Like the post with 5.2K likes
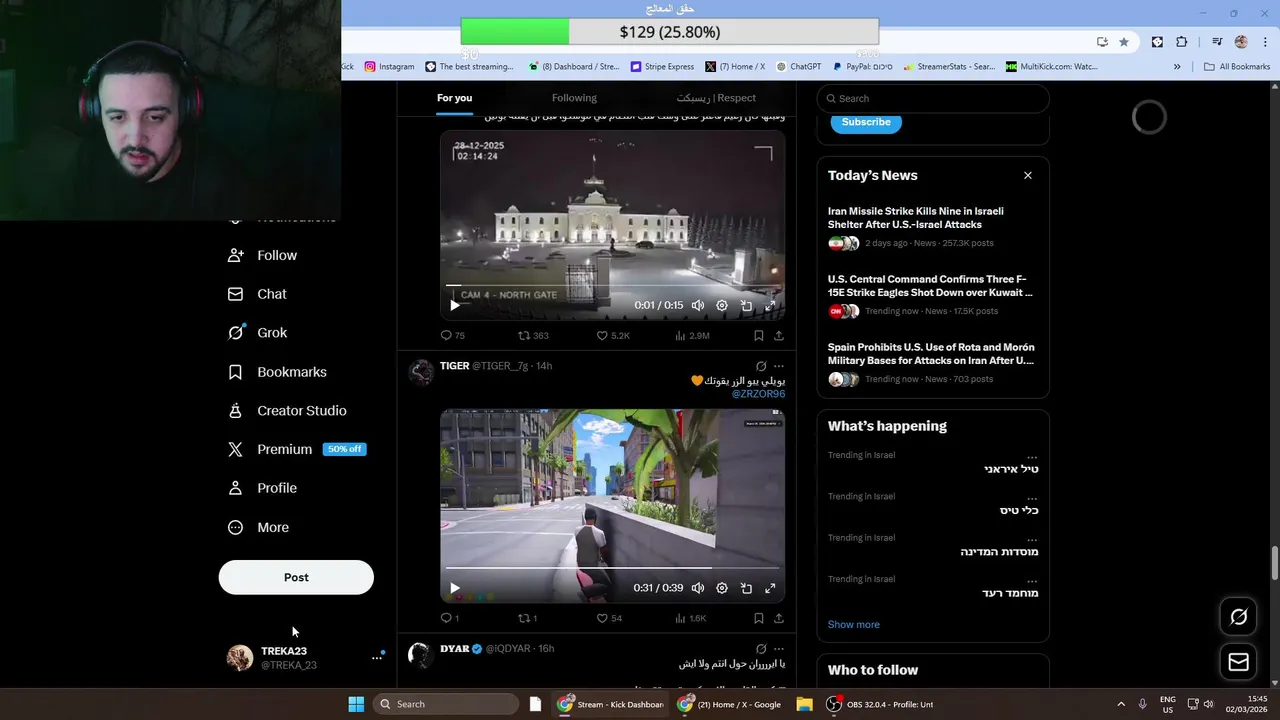The height and width of the screenshot is (720, 1280). 613,335
